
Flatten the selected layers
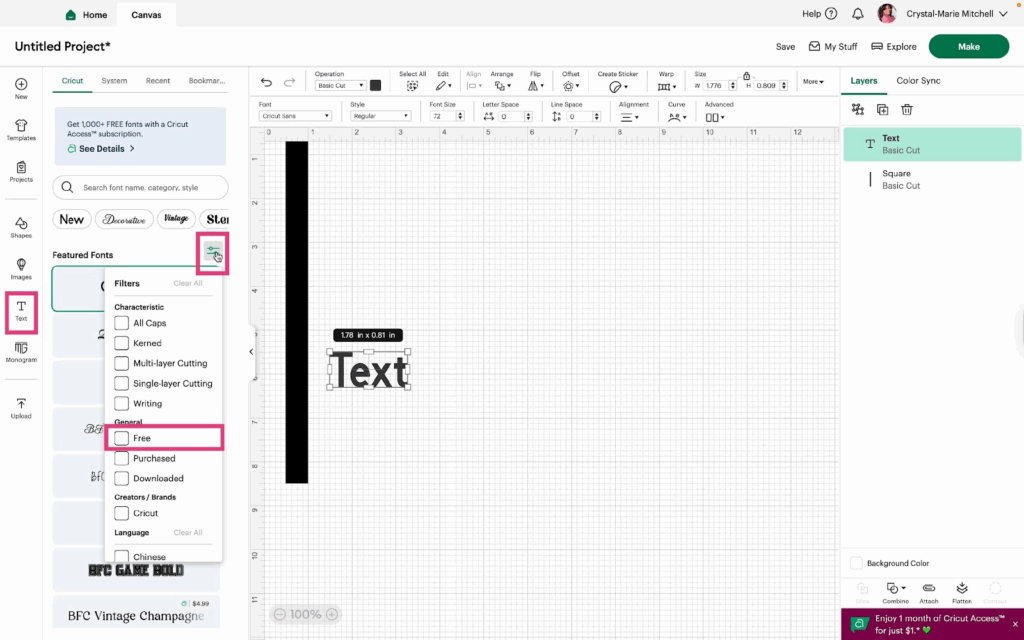962,593
